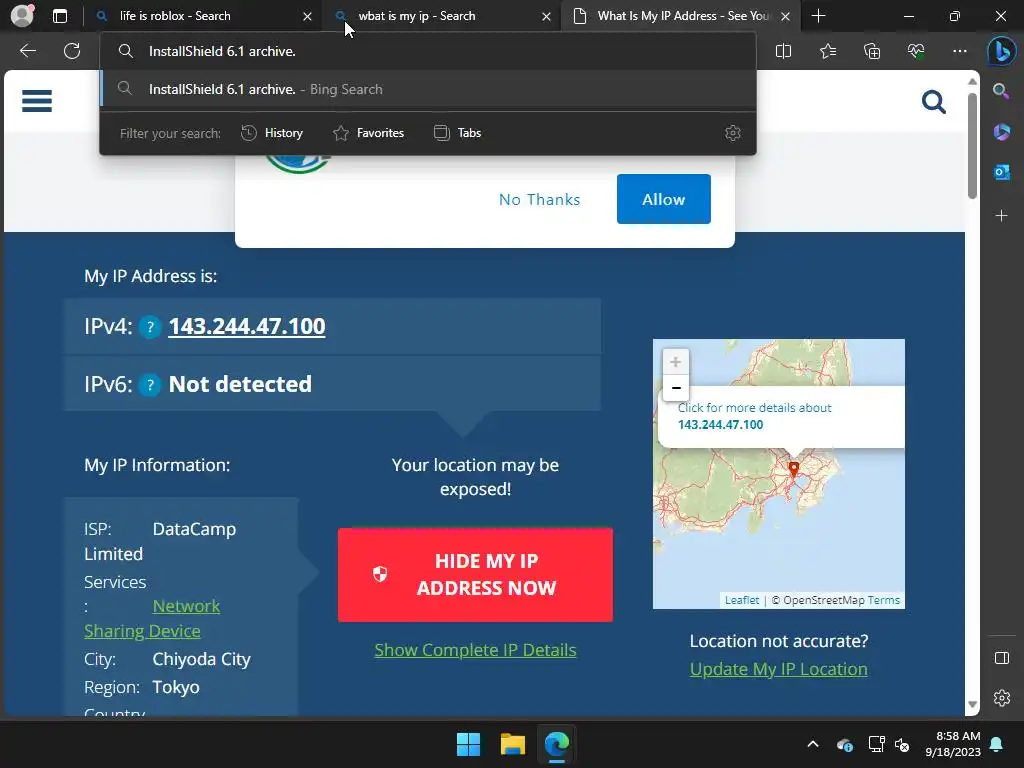
Task: Toggle the sidebar panel icon
Action: (x=1001, y=658)
